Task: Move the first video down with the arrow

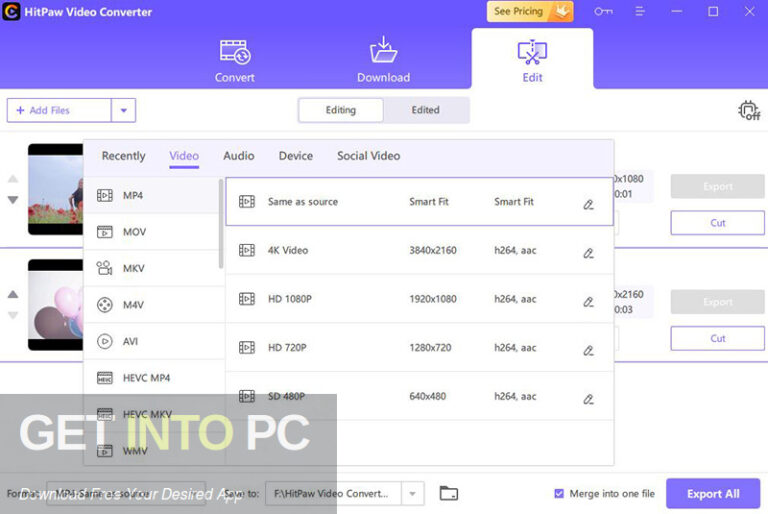Action: (13, 200)
